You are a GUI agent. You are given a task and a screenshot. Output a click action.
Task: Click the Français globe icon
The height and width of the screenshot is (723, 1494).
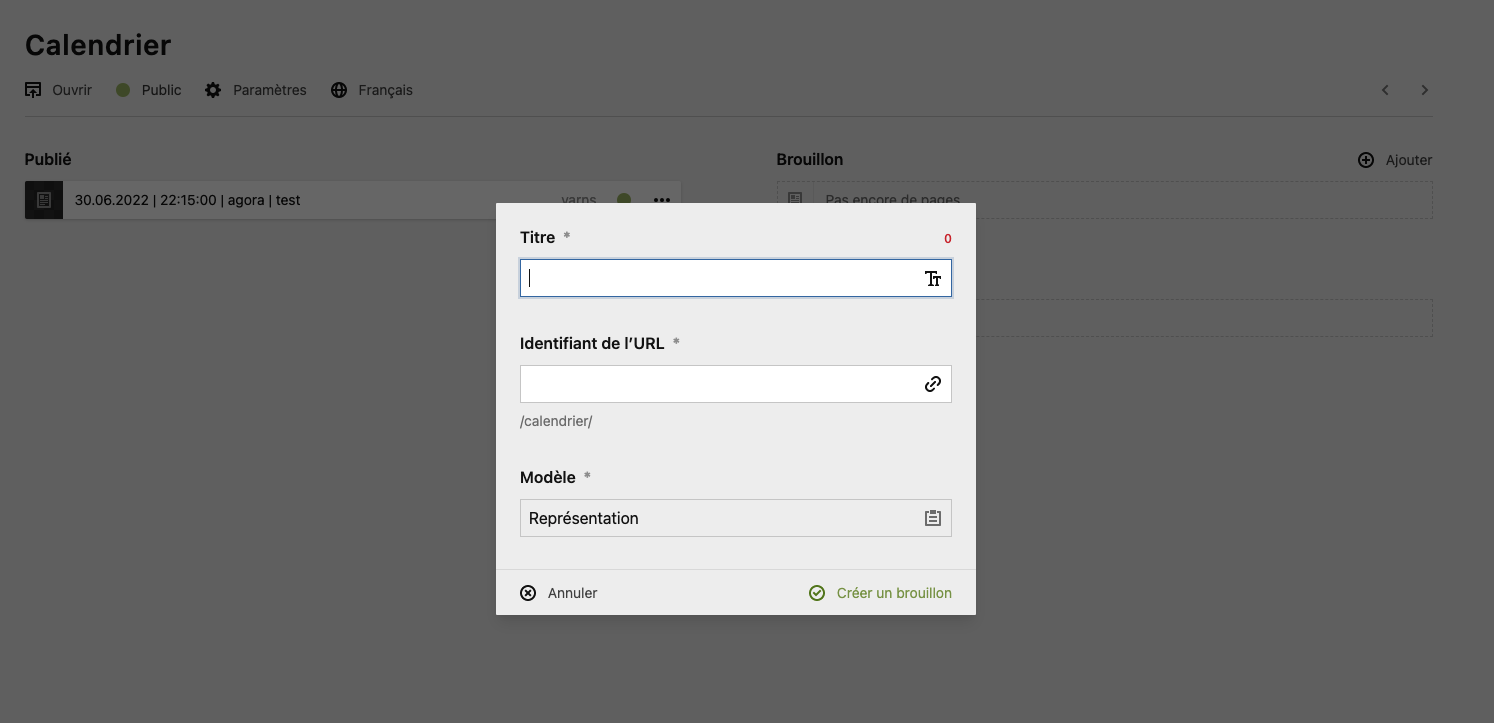[339, 90]
